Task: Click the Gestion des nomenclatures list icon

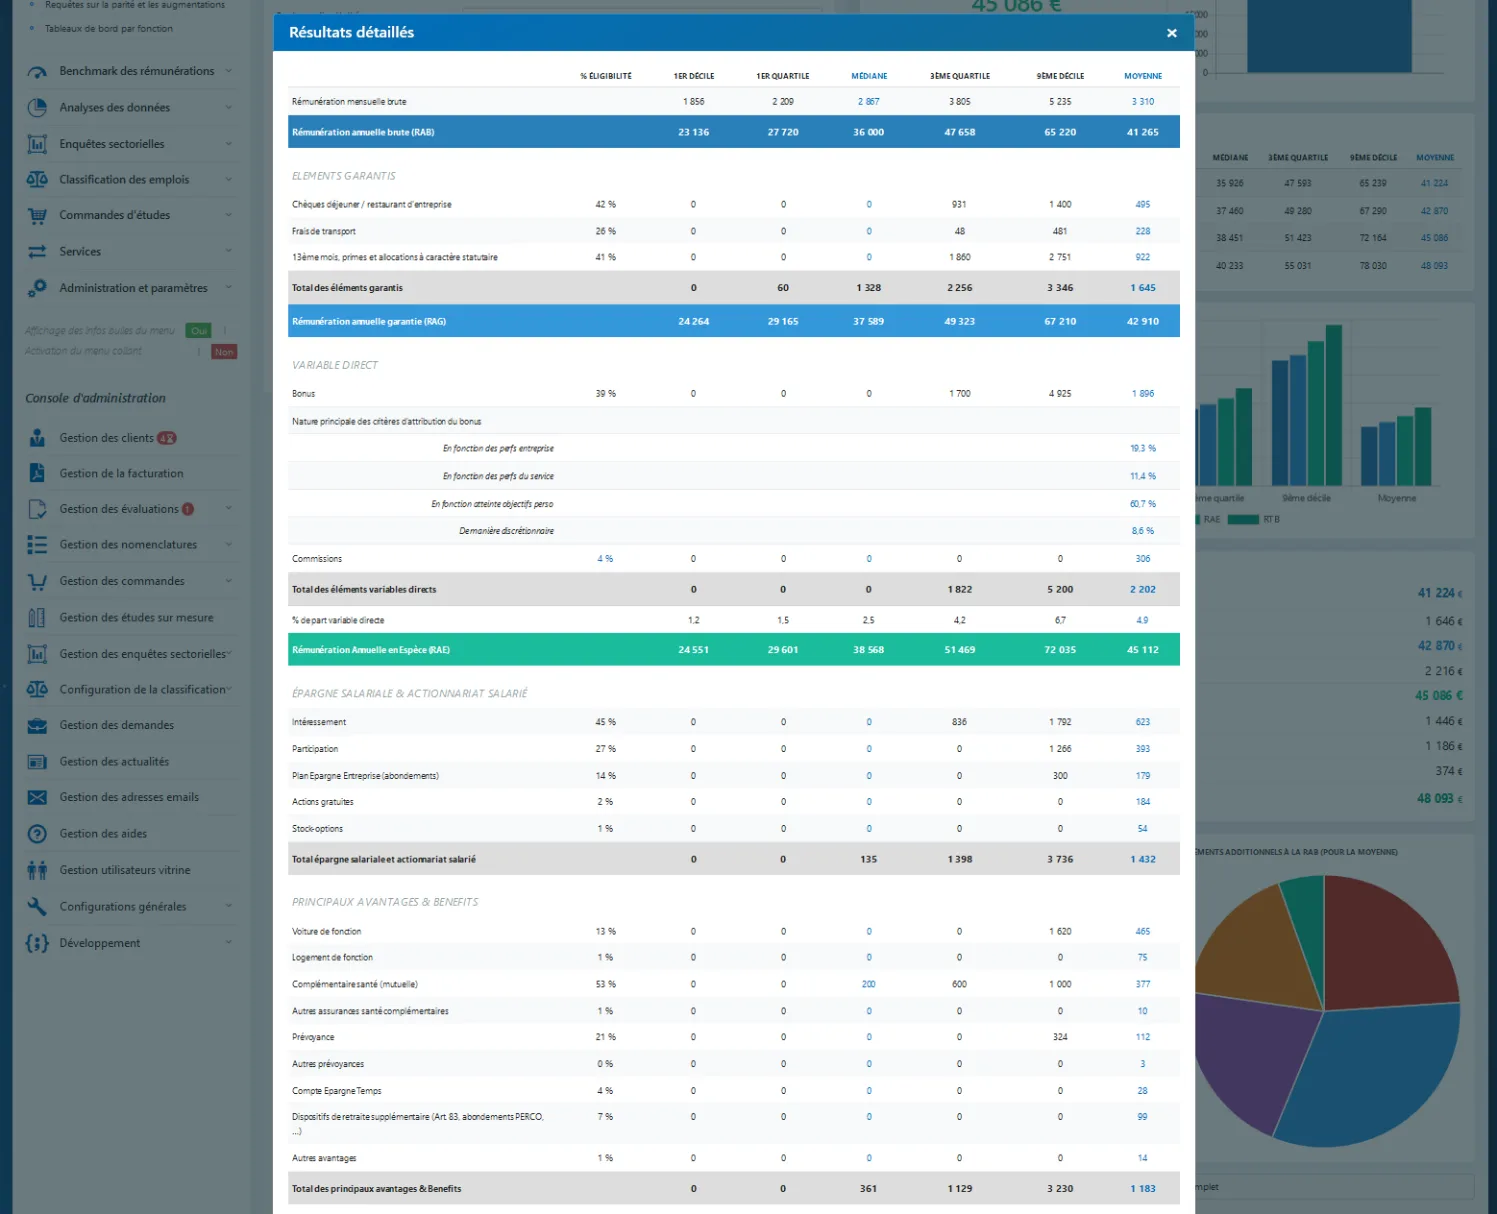Action: tap(37, 545)
